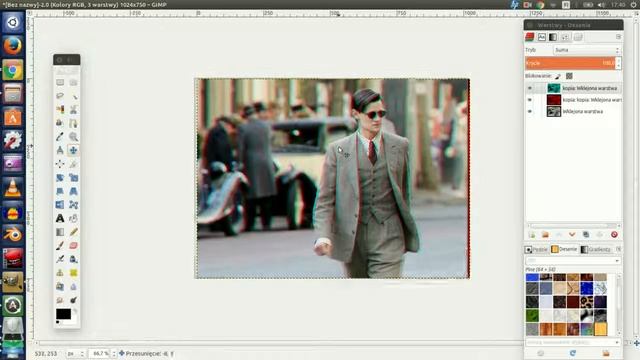
Task: Select the 'Wklejona warstwa' layer thumbnail
Action: click(x=554, y=111)
